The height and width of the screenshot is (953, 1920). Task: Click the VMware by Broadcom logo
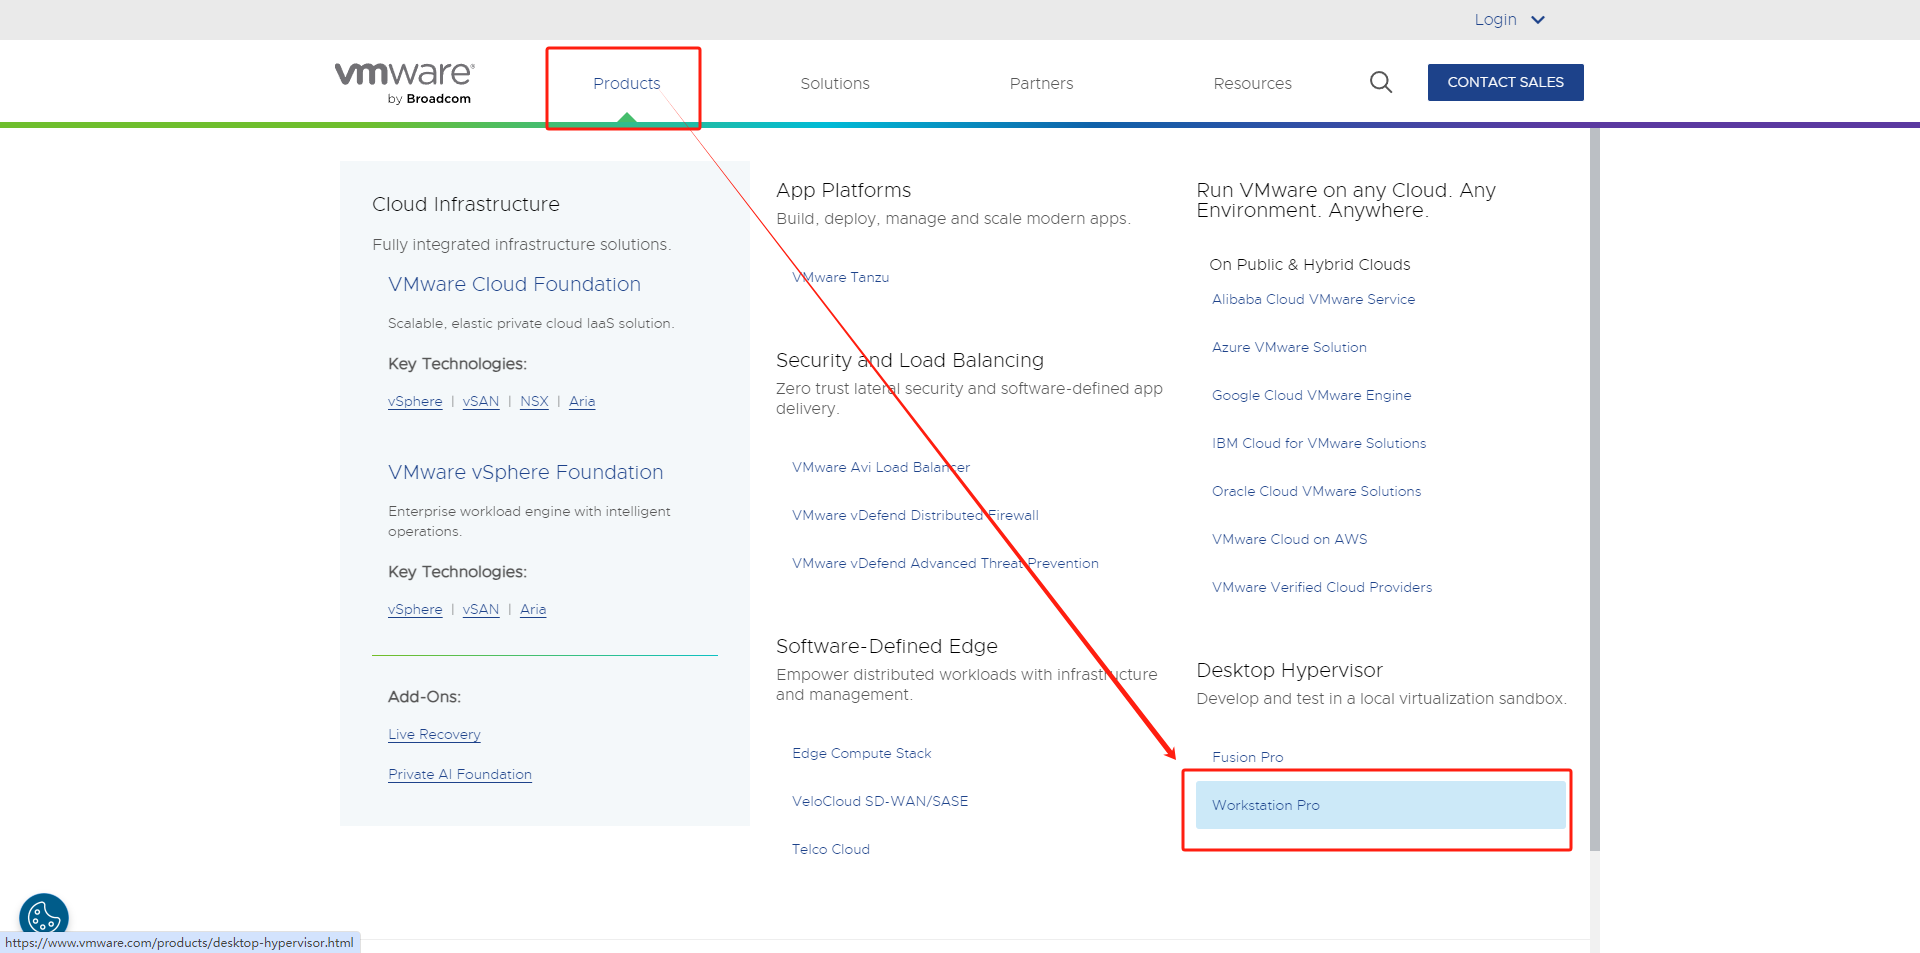point(404,83)
